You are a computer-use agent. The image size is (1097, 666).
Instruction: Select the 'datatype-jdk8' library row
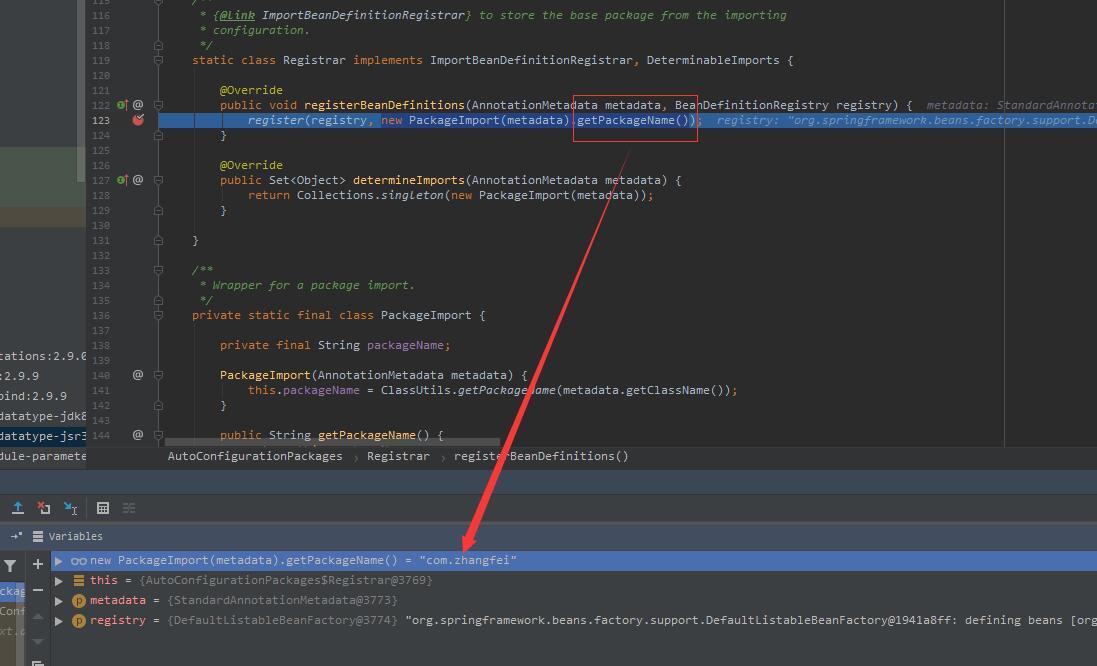(x=43, y=416)
